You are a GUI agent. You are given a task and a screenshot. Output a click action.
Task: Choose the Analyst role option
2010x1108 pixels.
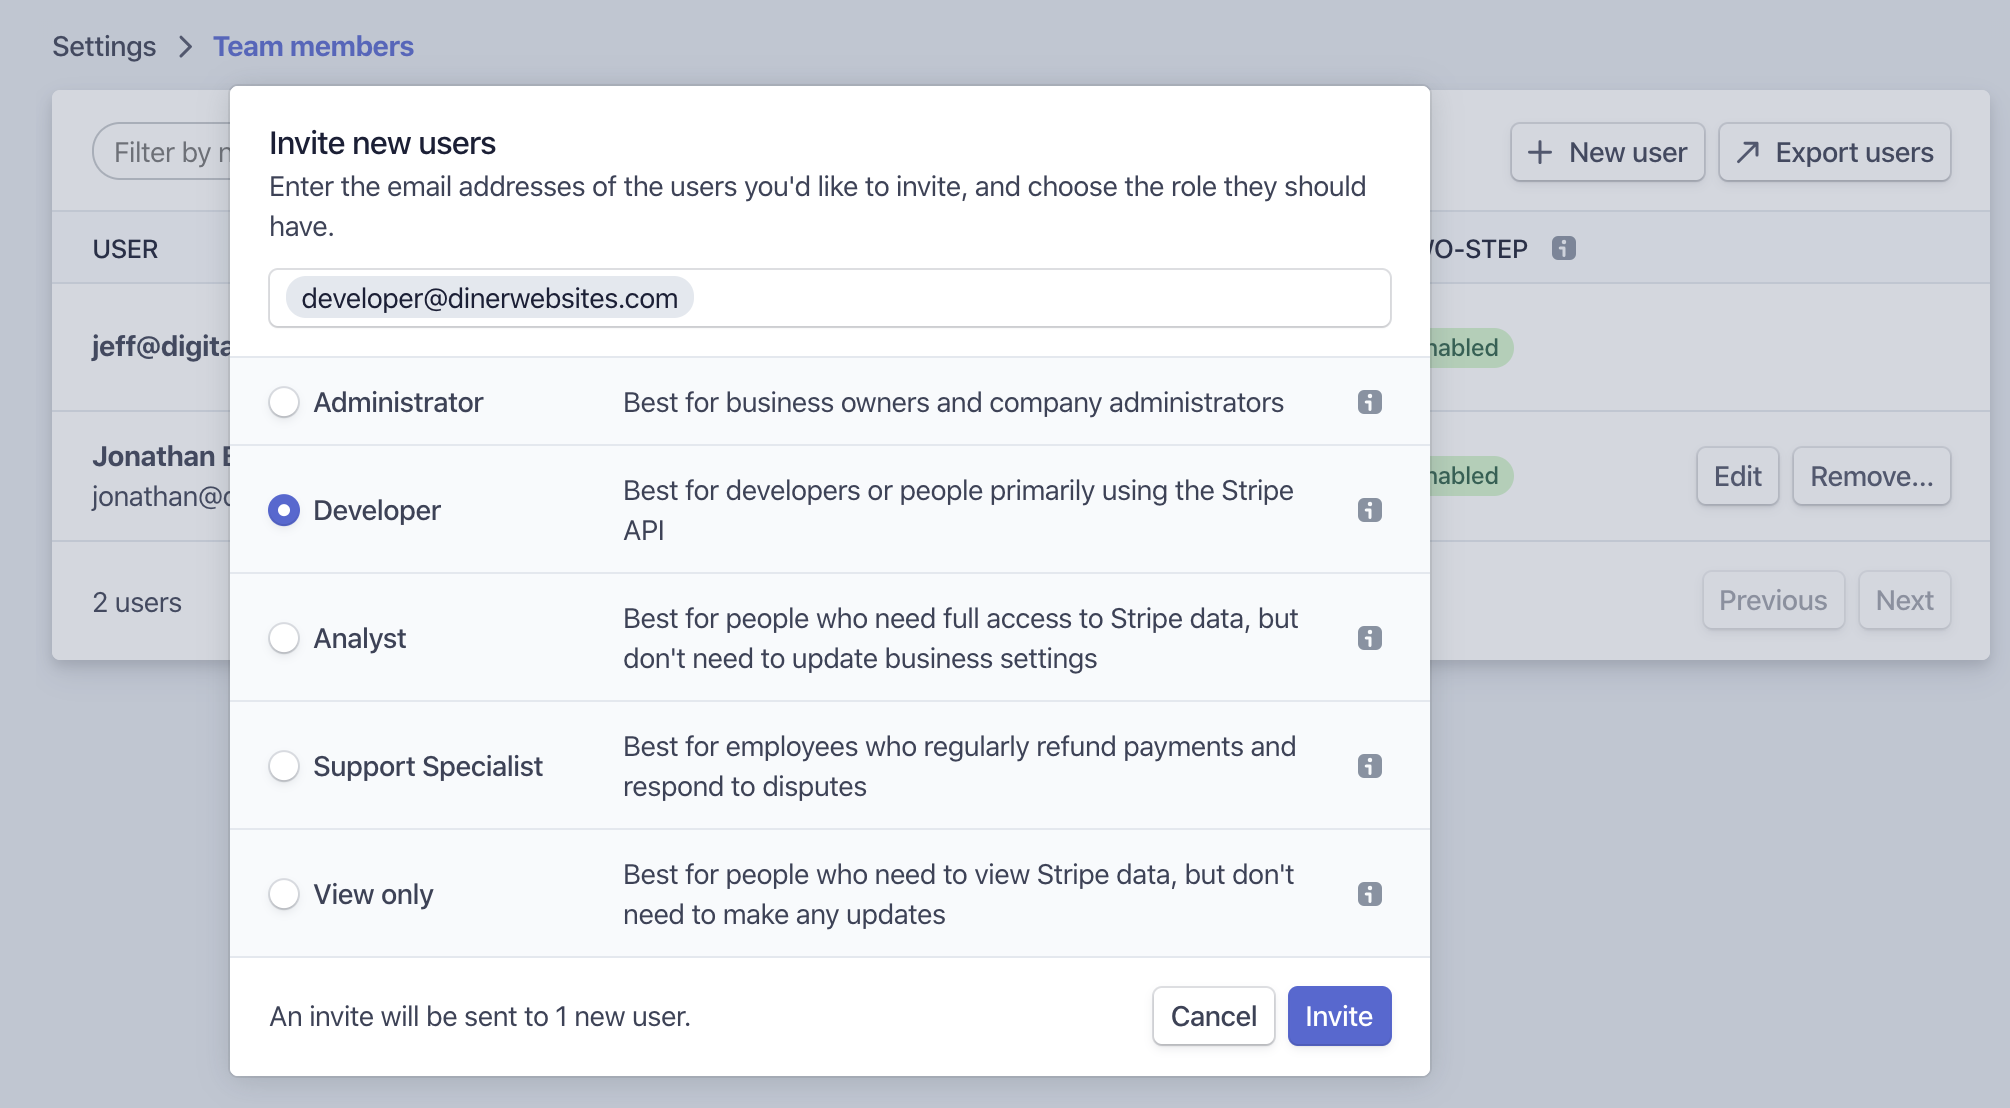[x=284, y=638]
